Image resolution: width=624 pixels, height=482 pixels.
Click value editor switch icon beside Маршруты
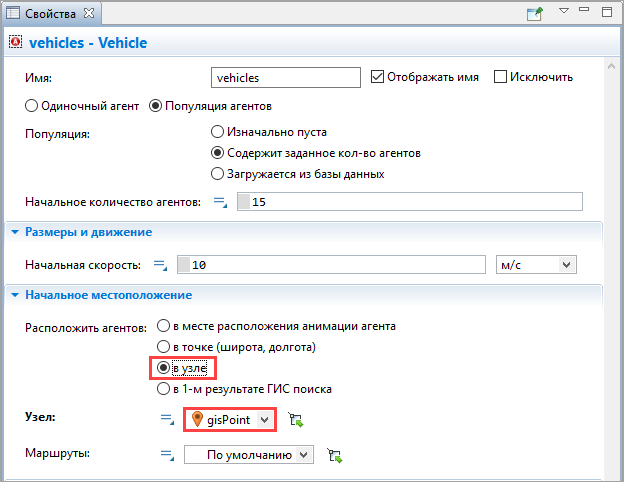tap(167, 455)
